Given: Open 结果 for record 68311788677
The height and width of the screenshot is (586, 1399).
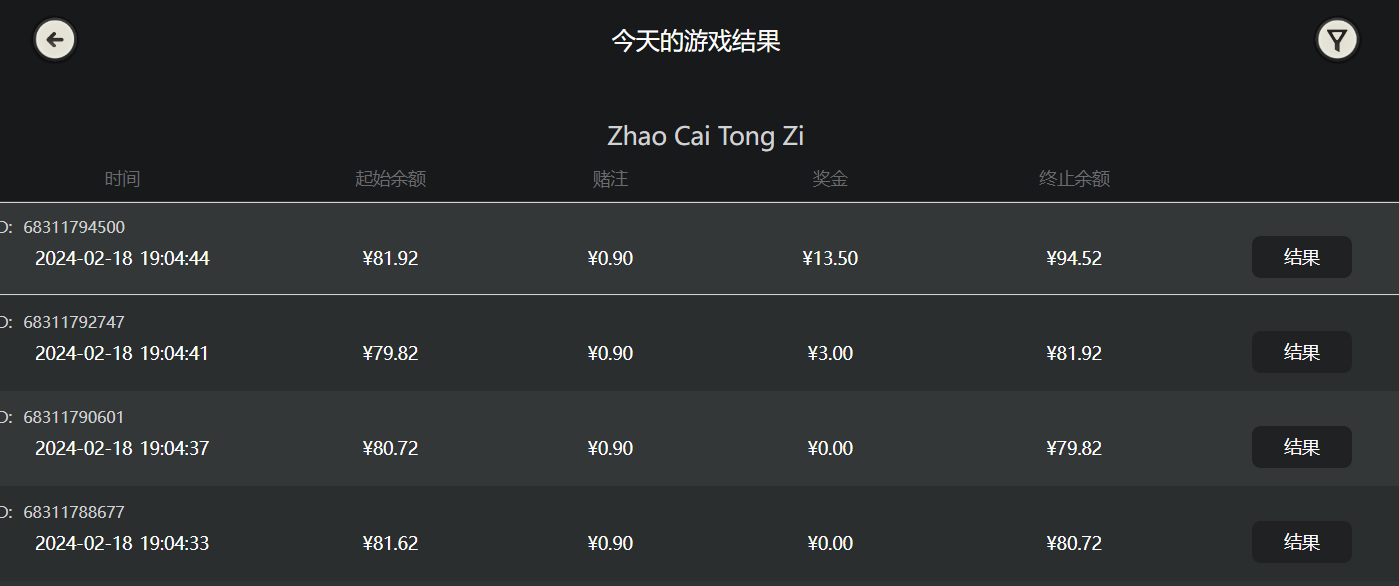Looking at the screenshot, I should pos(1301,542).
